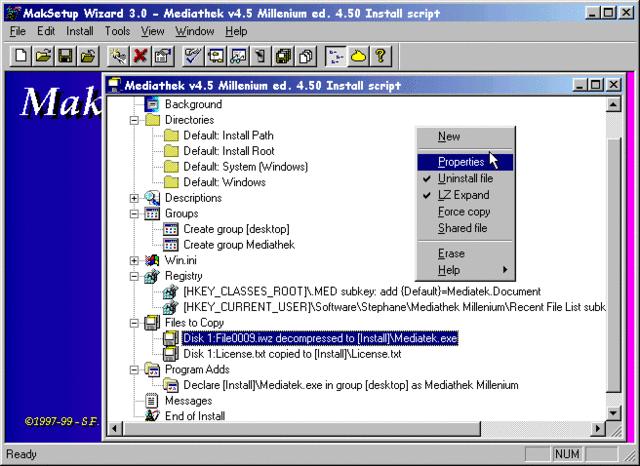The image size is (640, 466).
Task: Select Default: System (Windows) directory
Action: click(245, 167)
